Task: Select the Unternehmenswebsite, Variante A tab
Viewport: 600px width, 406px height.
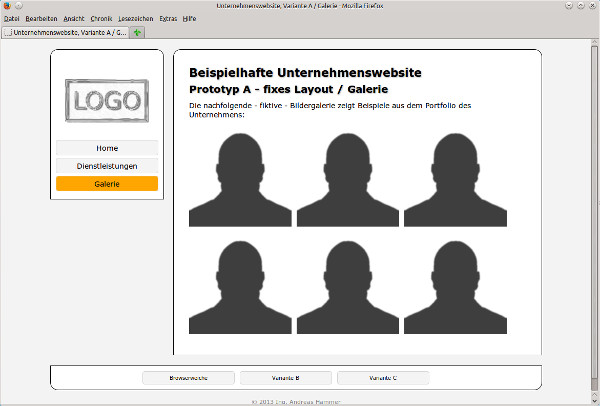Action: point(65,33)
